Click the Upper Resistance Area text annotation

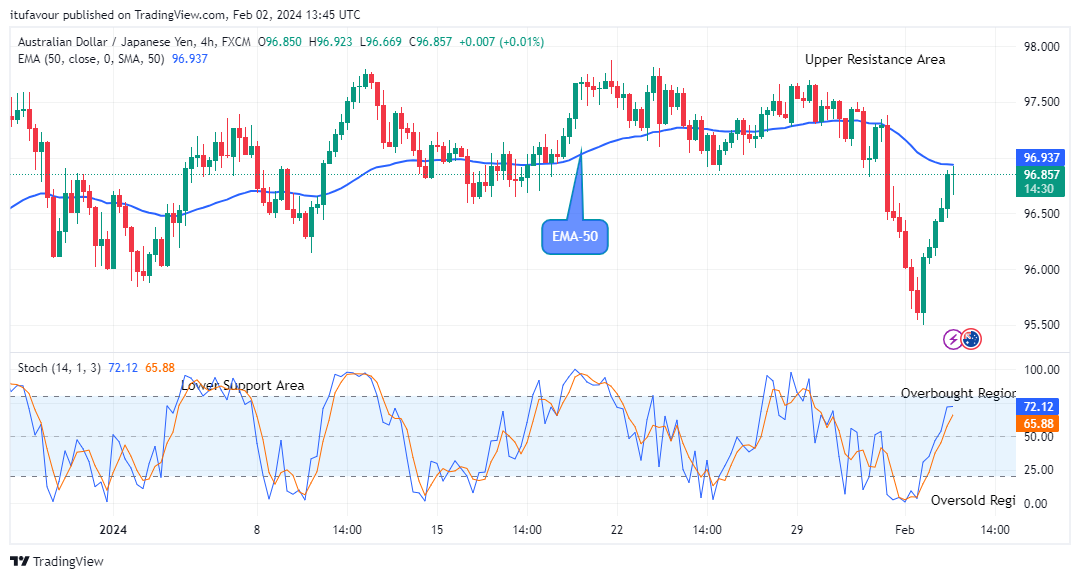click(x=874, y=59)
